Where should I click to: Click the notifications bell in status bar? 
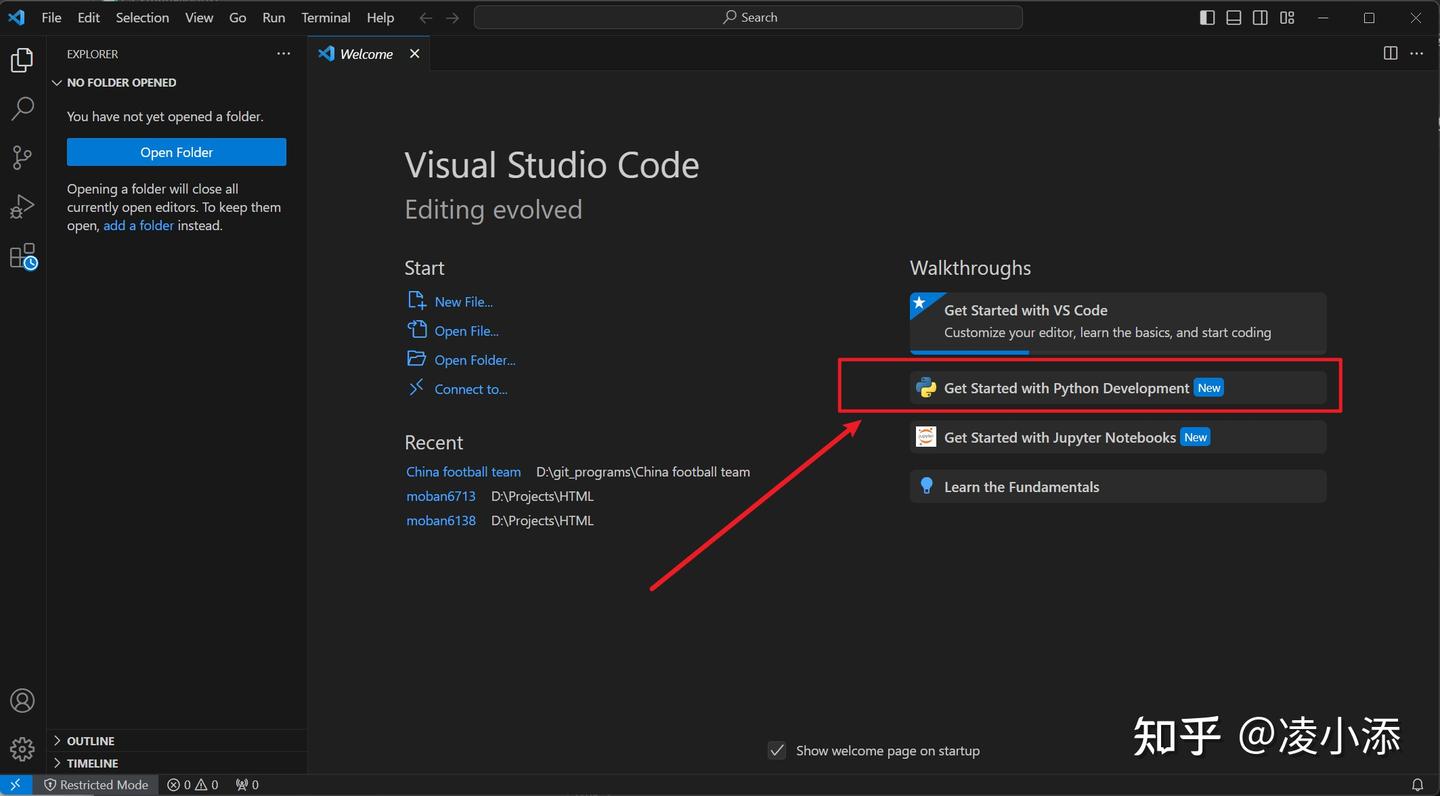click(1417, 785)
